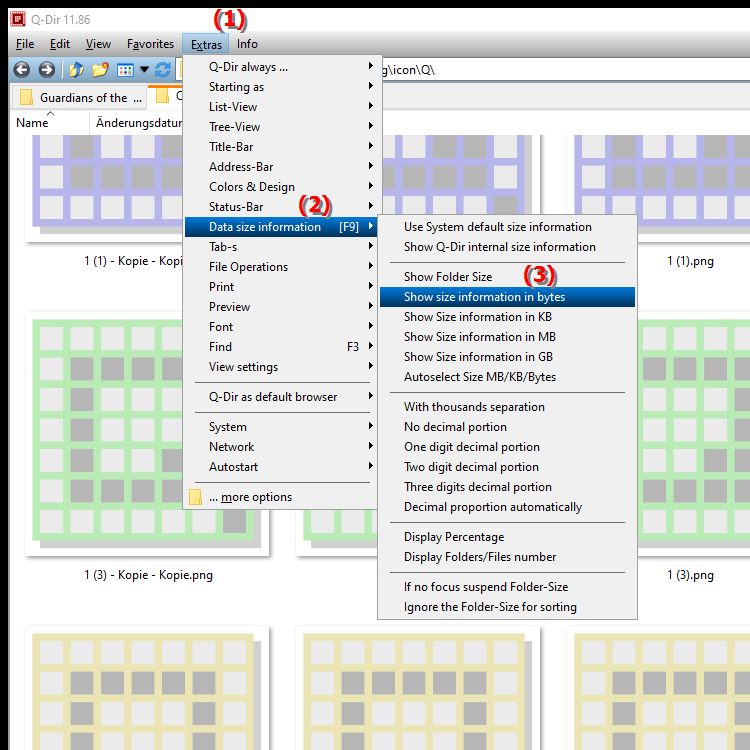Select No decimal portion
This screenshot has width=750, height=750.
[x=507, y=427]
